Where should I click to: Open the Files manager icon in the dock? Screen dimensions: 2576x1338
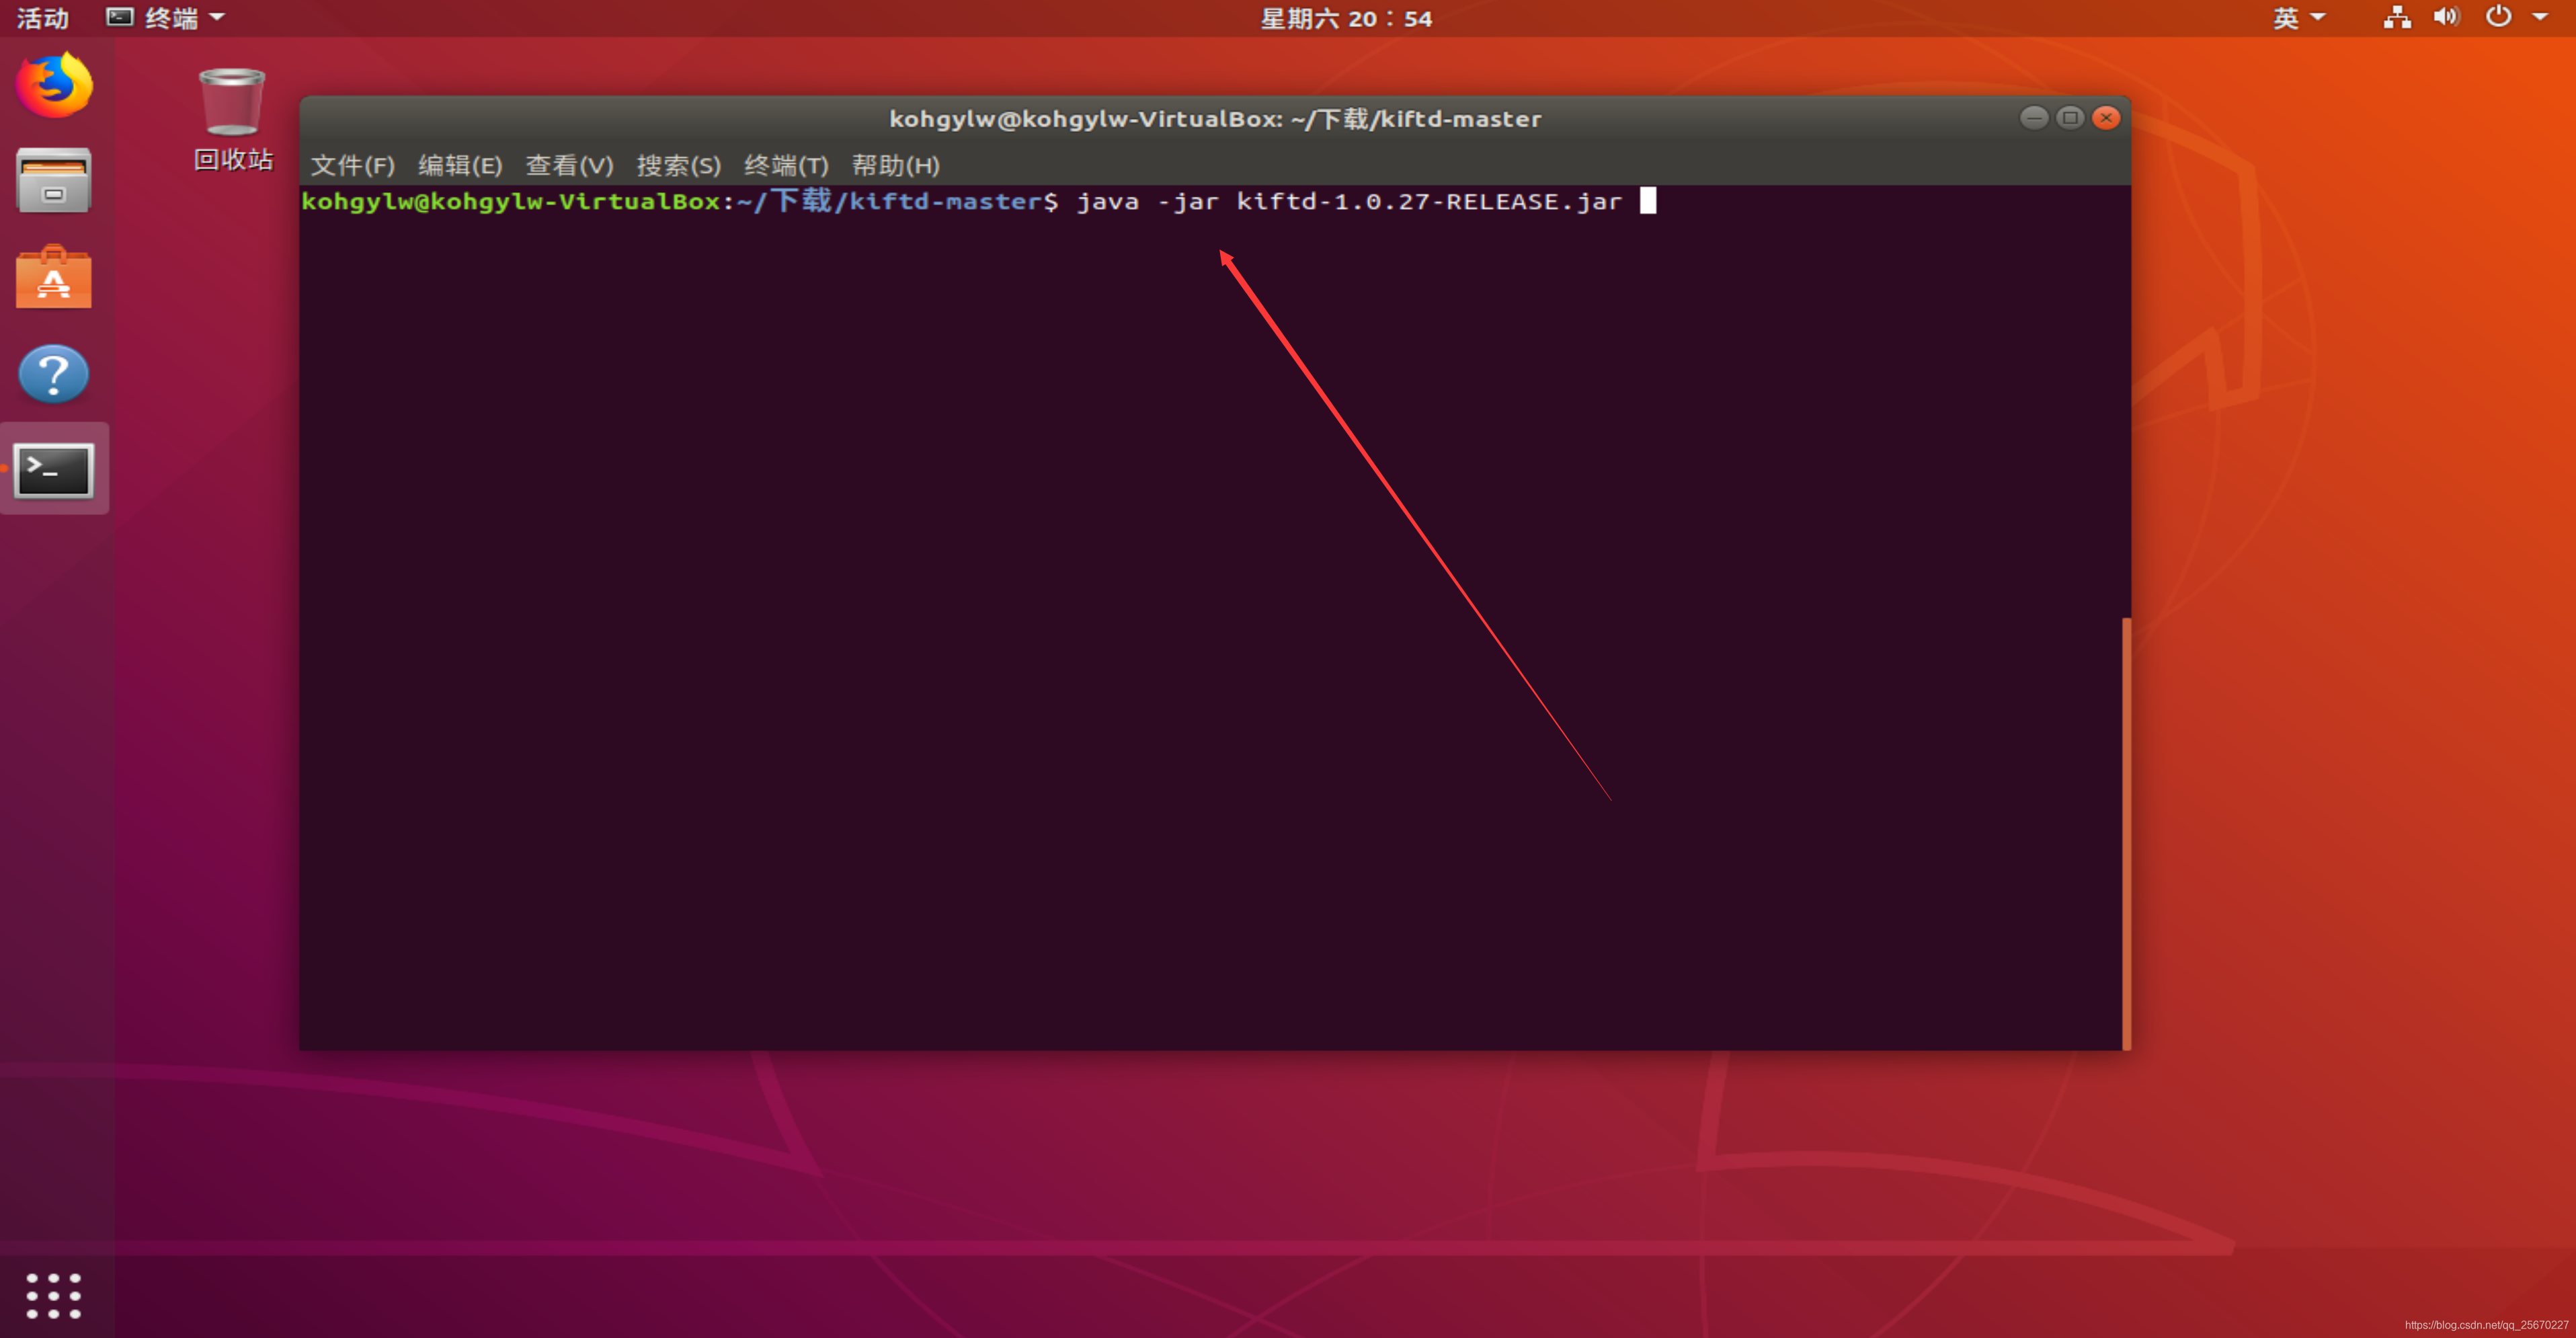[53, 180]
